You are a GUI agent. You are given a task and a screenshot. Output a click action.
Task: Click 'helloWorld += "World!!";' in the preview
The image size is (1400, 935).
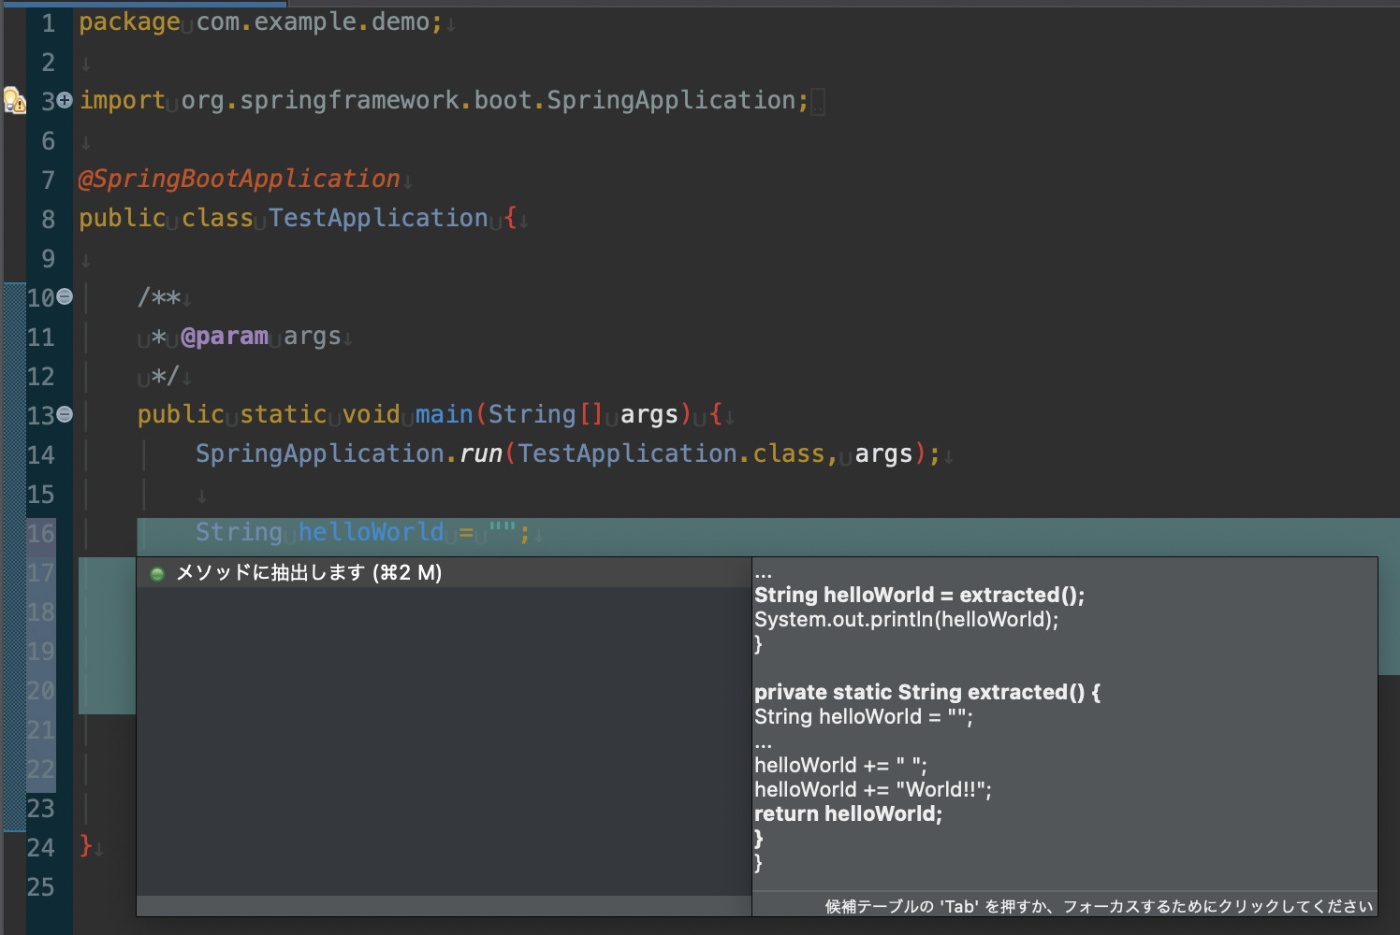tap(873, 789)
